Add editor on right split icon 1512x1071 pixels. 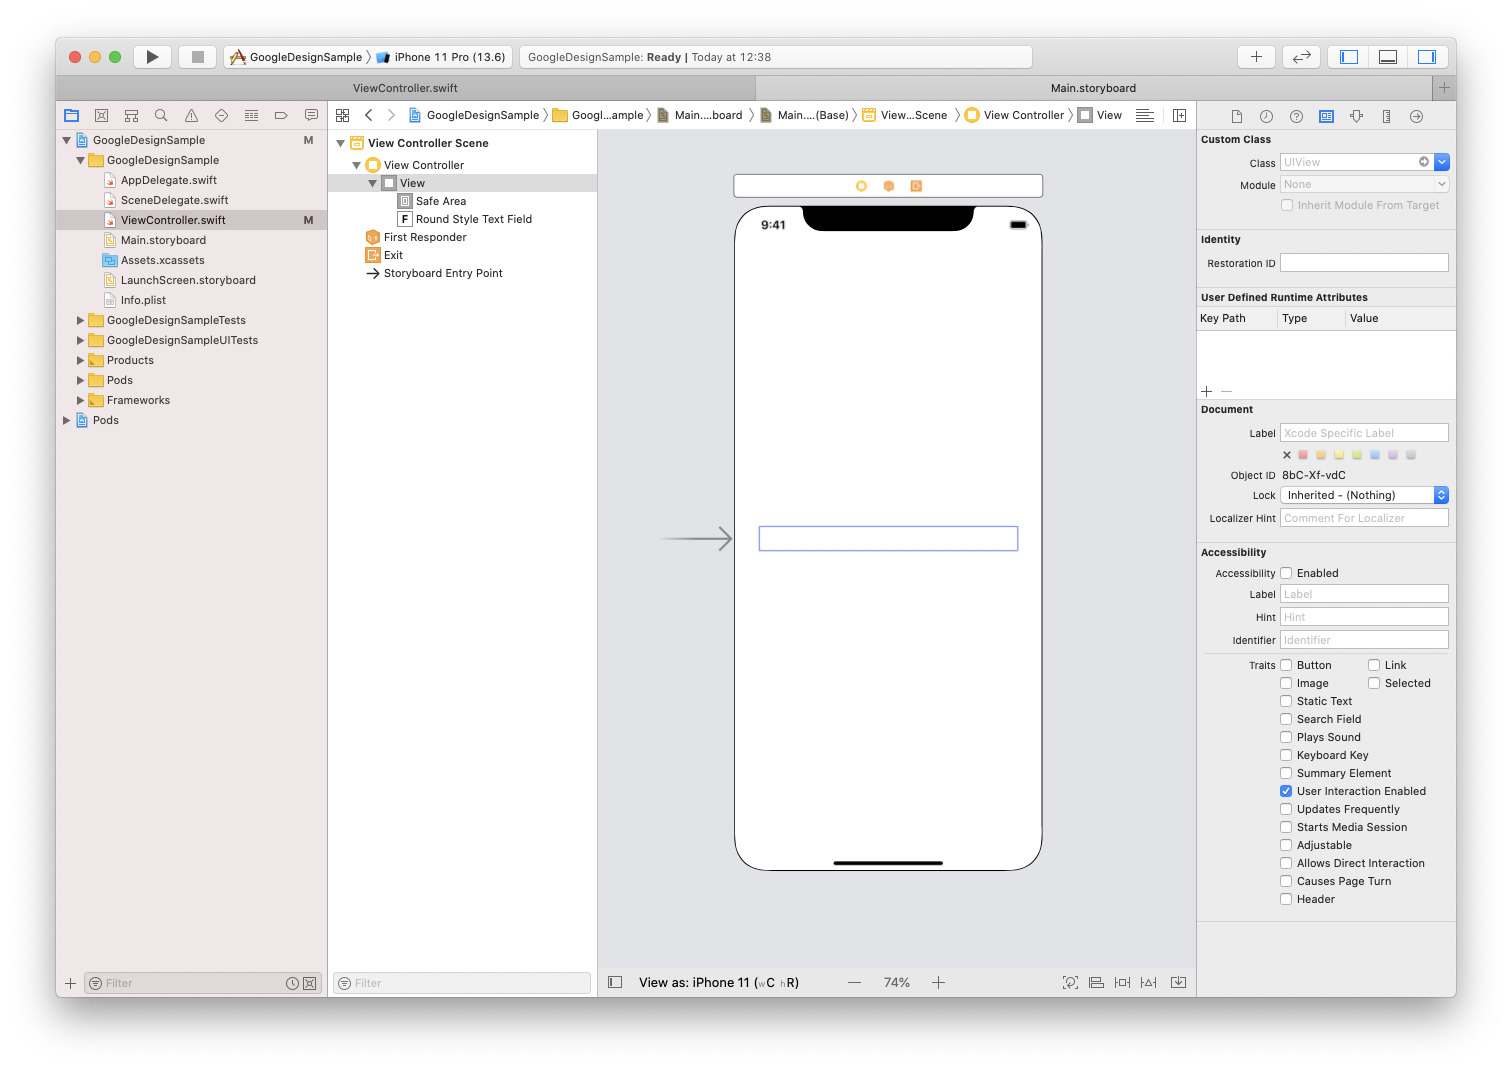coord(1179,115)
